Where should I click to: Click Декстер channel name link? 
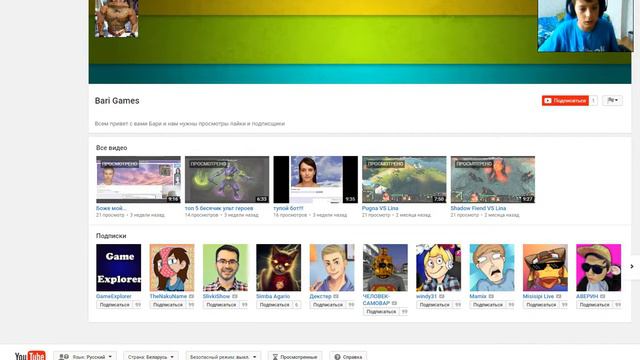pyautogui.click(x=320, y=296)
